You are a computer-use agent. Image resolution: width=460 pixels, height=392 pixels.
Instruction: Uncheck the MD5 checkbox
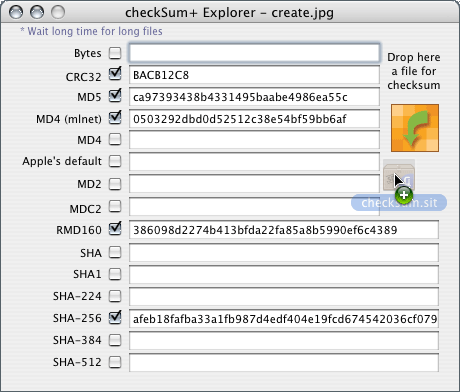point(115,96)
